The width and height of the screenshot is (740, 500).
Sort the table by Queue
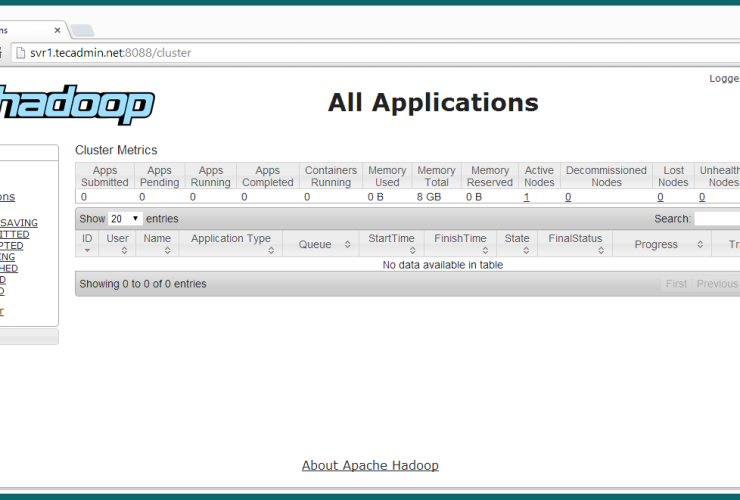(320, 244)
